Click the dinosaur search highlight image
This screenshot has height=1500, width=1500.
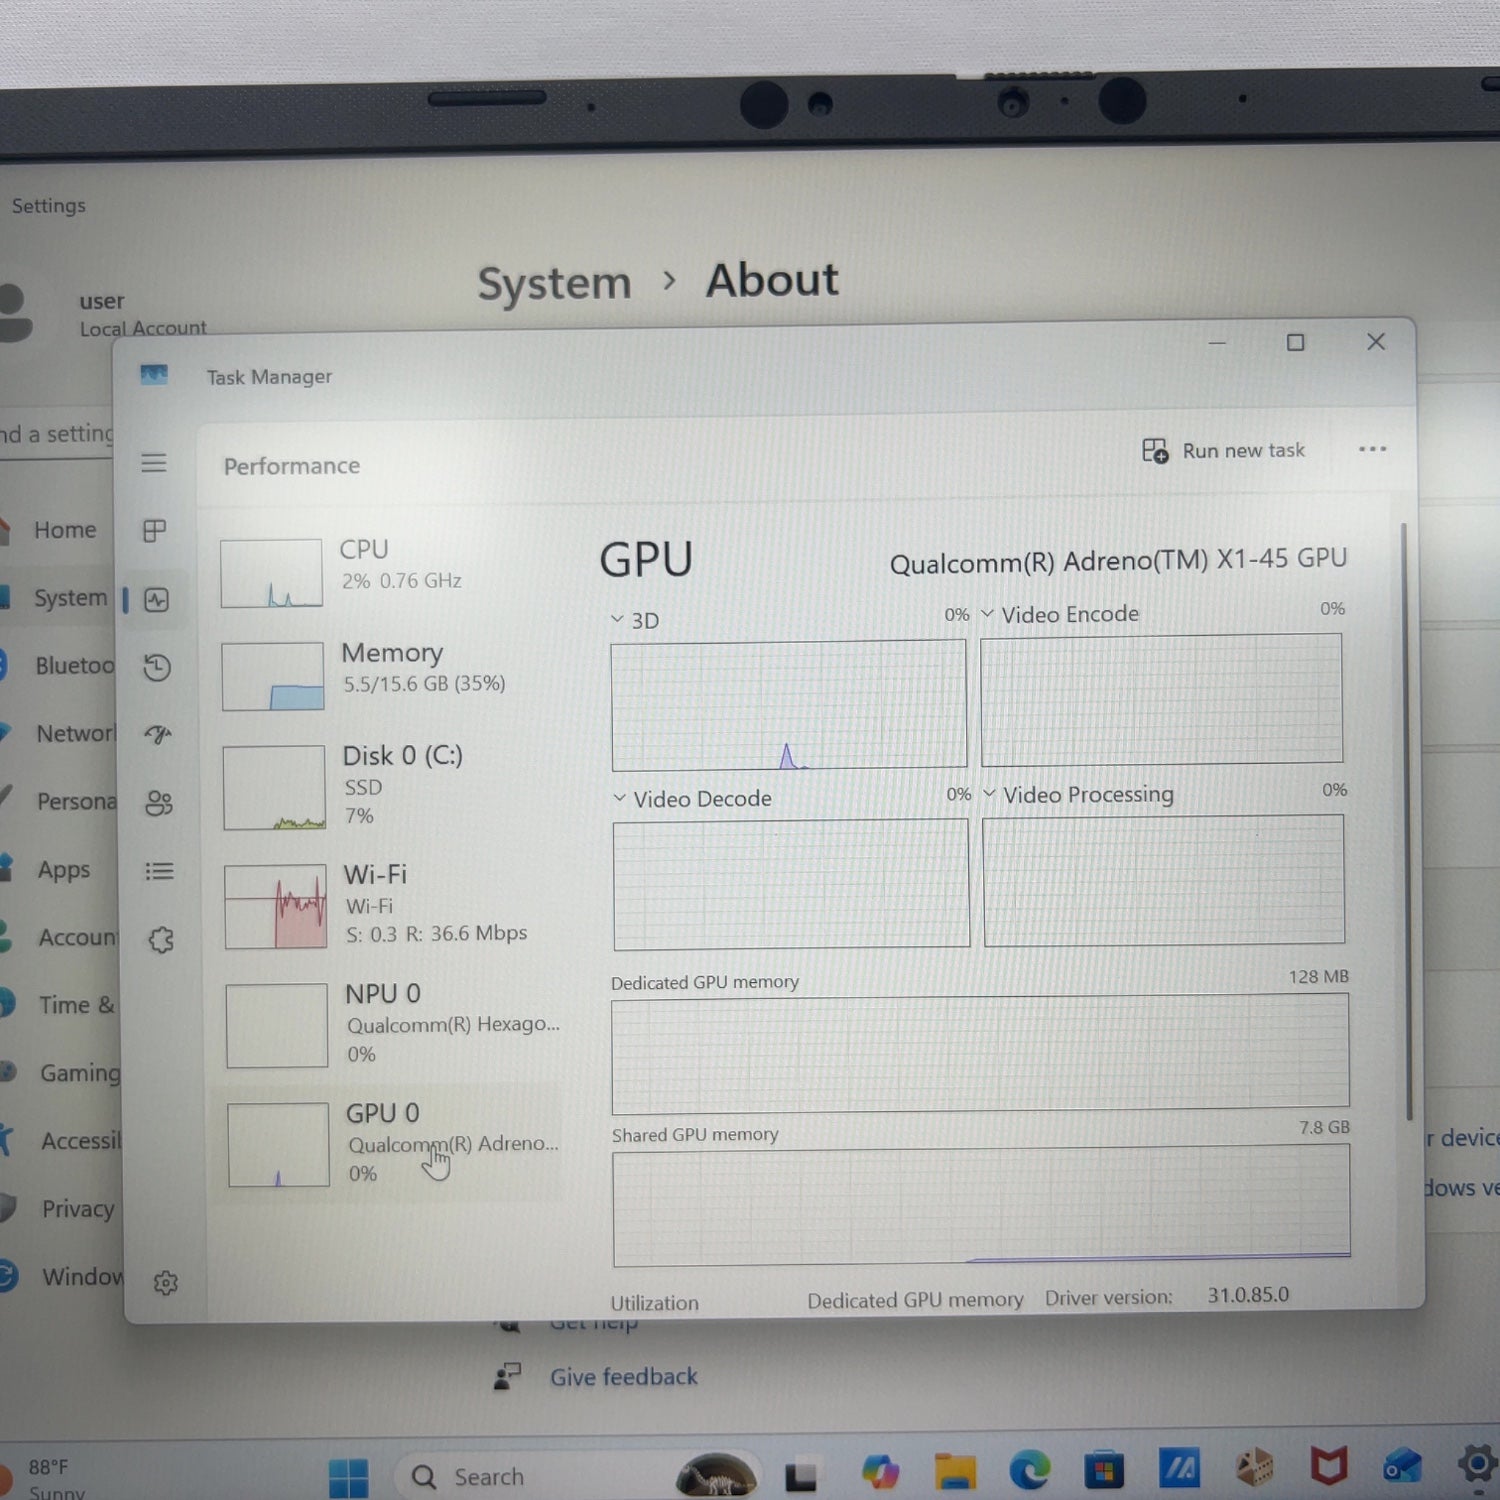716,1476
